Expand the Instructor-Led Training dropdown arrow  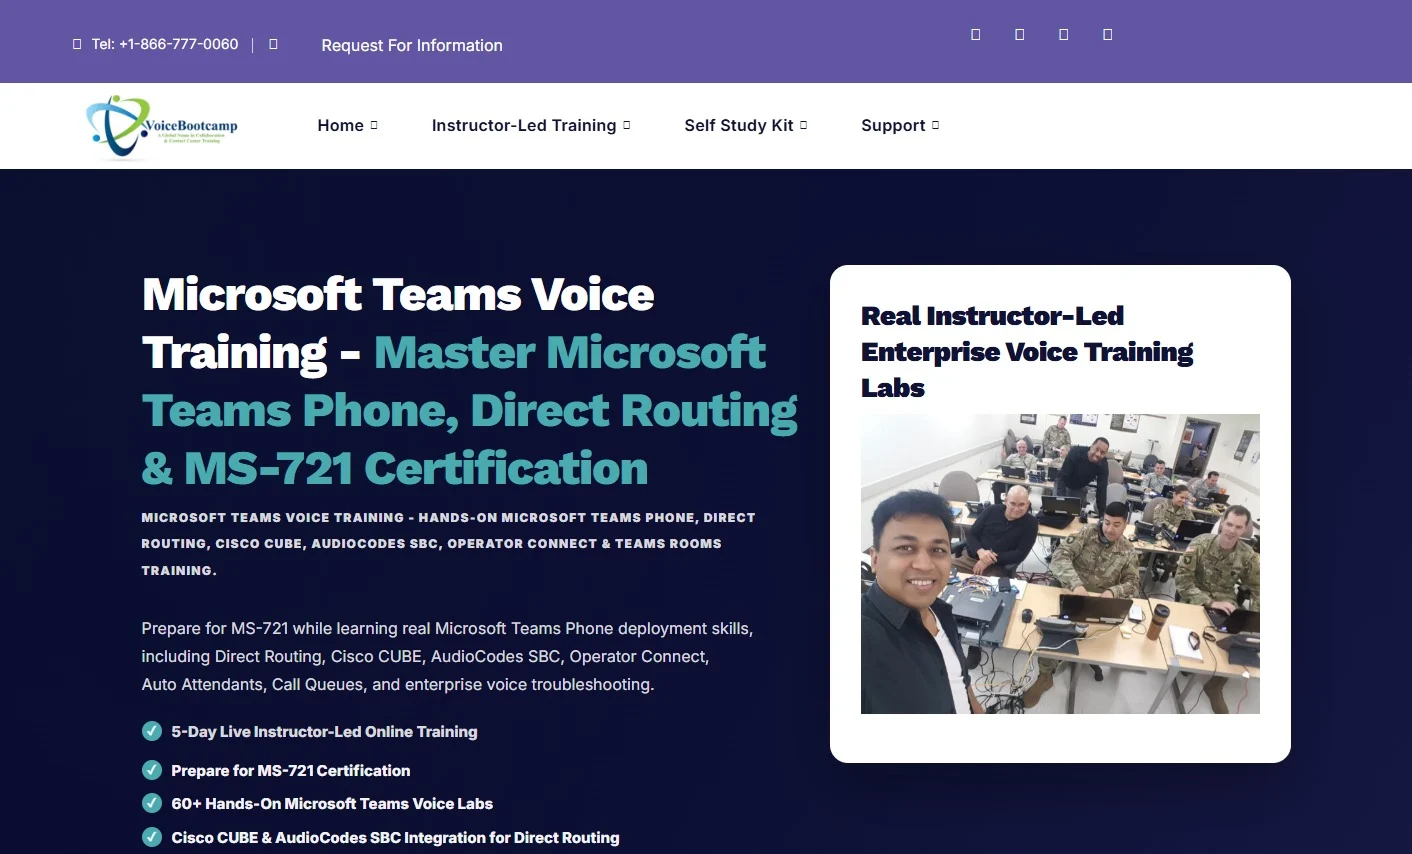click(627, 125)
